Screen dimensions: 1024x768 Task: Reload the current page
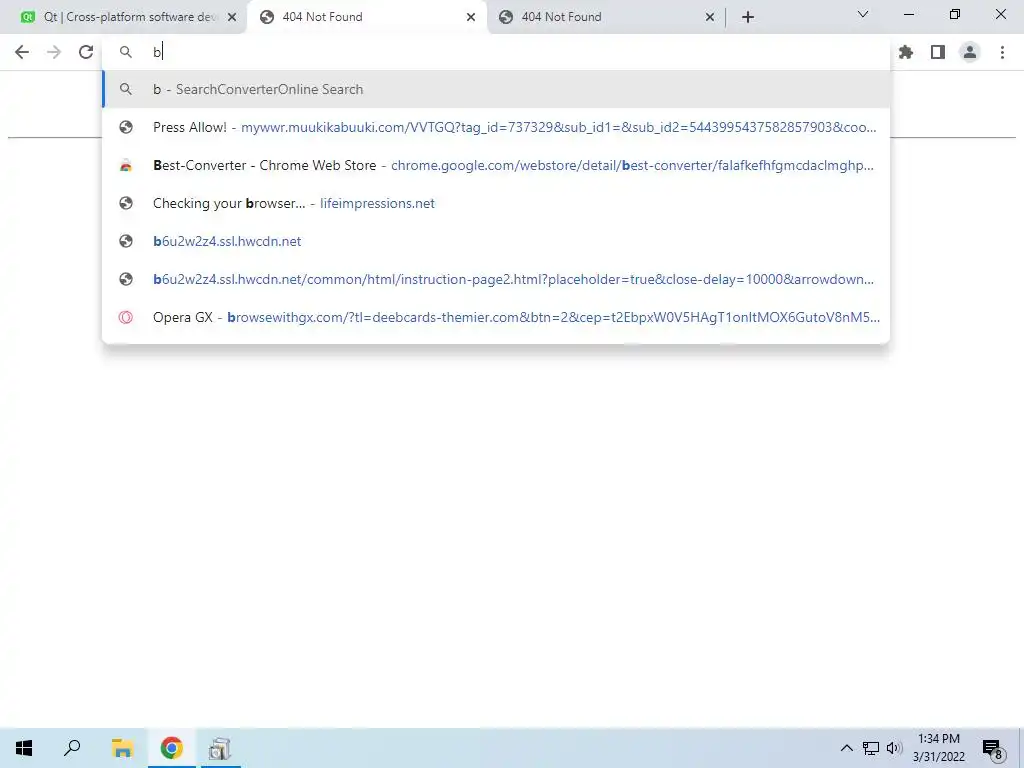point(86,52)
